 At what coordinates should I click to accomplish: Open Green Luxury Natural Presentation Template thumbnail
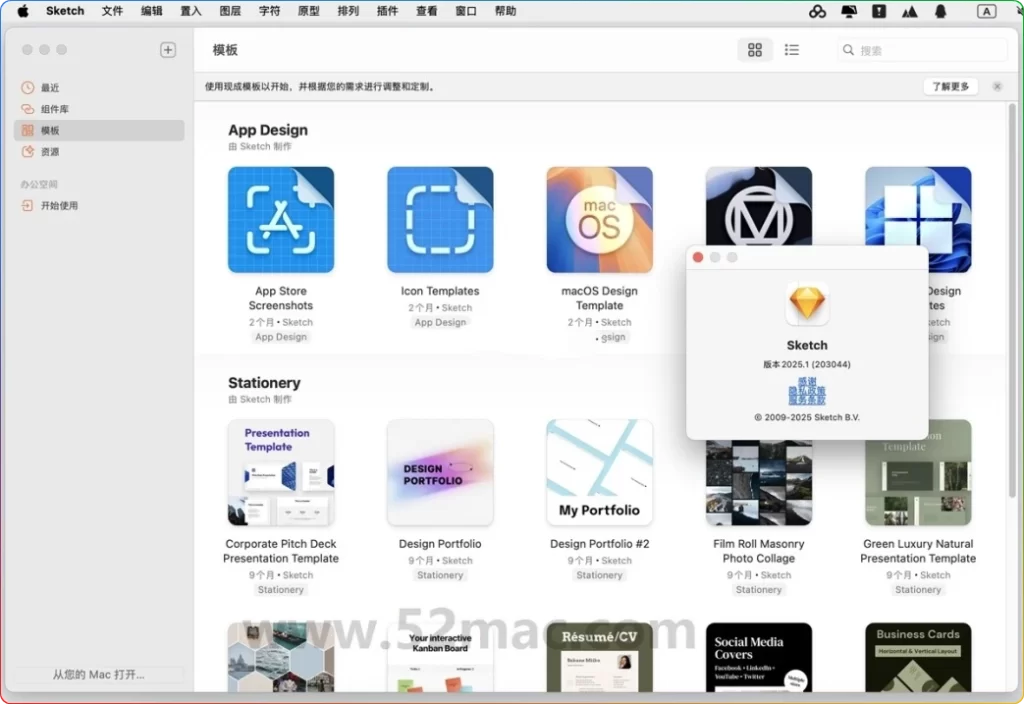coord(918,483)
